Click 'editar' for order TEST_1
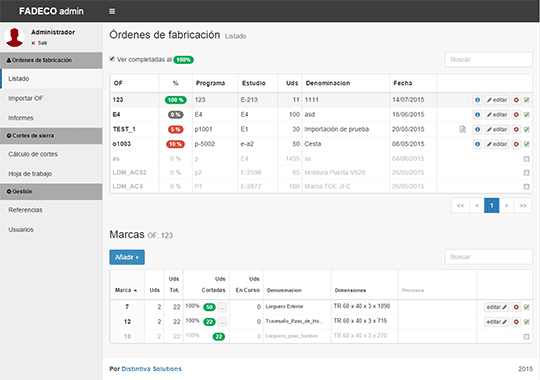 tap(497, 130)
